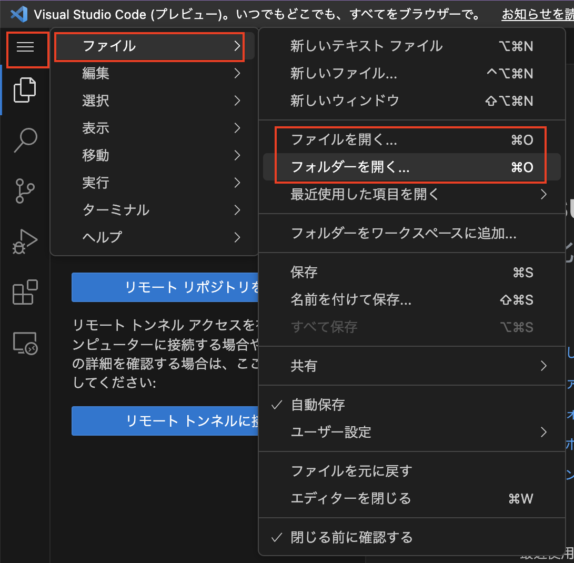Select ファイルを開く... menu entry
This screenshot has height=563, width=574.
(412, 140)
